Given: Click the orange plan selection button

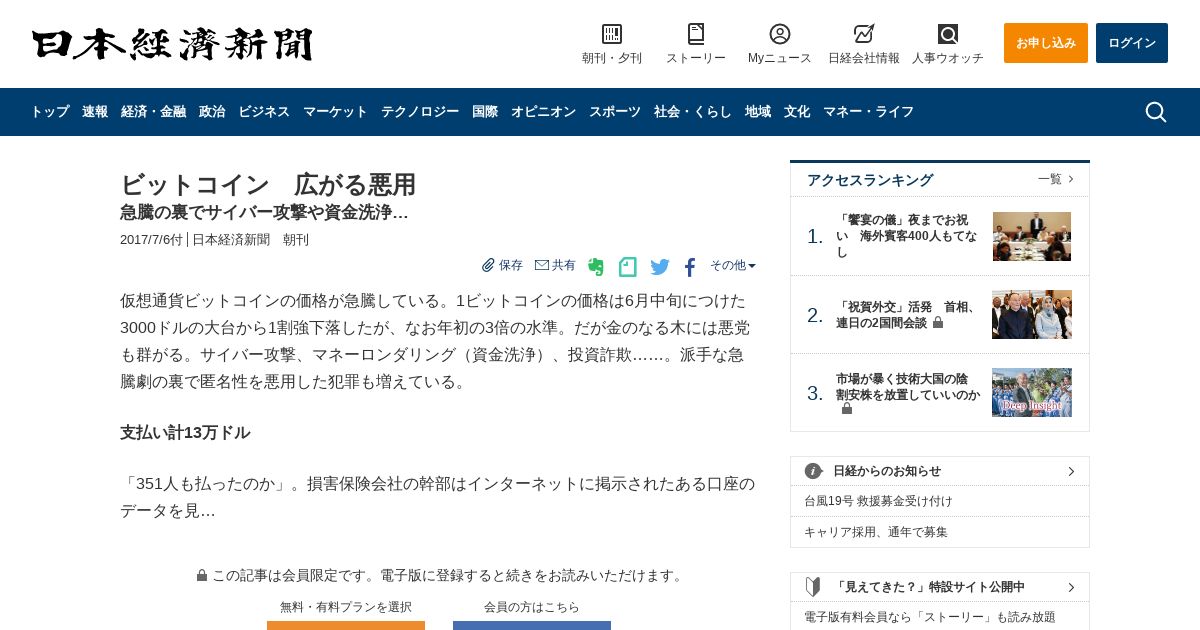Looking at the screenshot, I should 346,625.
